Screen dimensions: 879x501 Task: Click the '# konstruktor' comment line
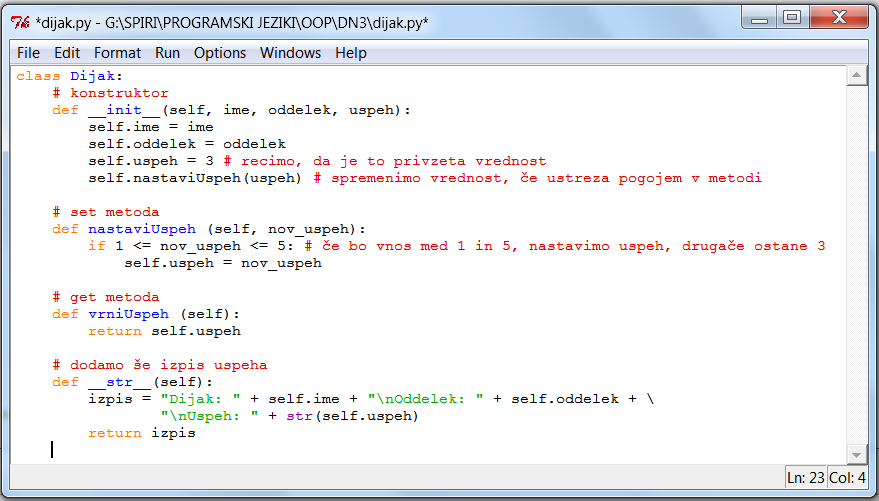111,93
